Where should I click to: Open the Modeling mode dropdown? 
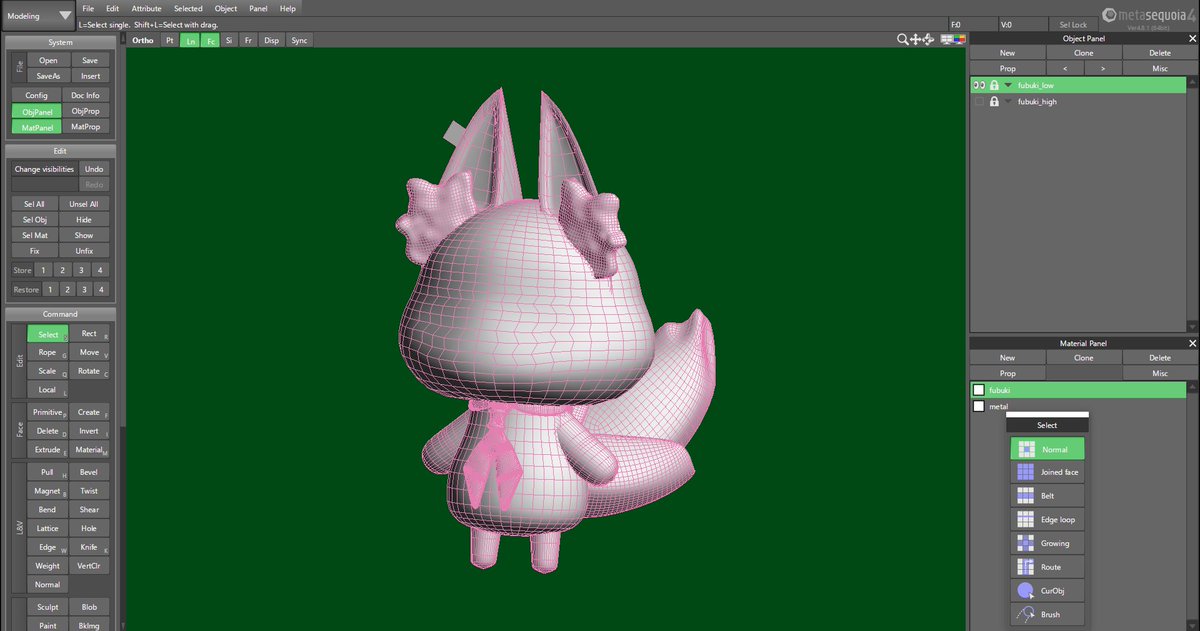(39, 15)
